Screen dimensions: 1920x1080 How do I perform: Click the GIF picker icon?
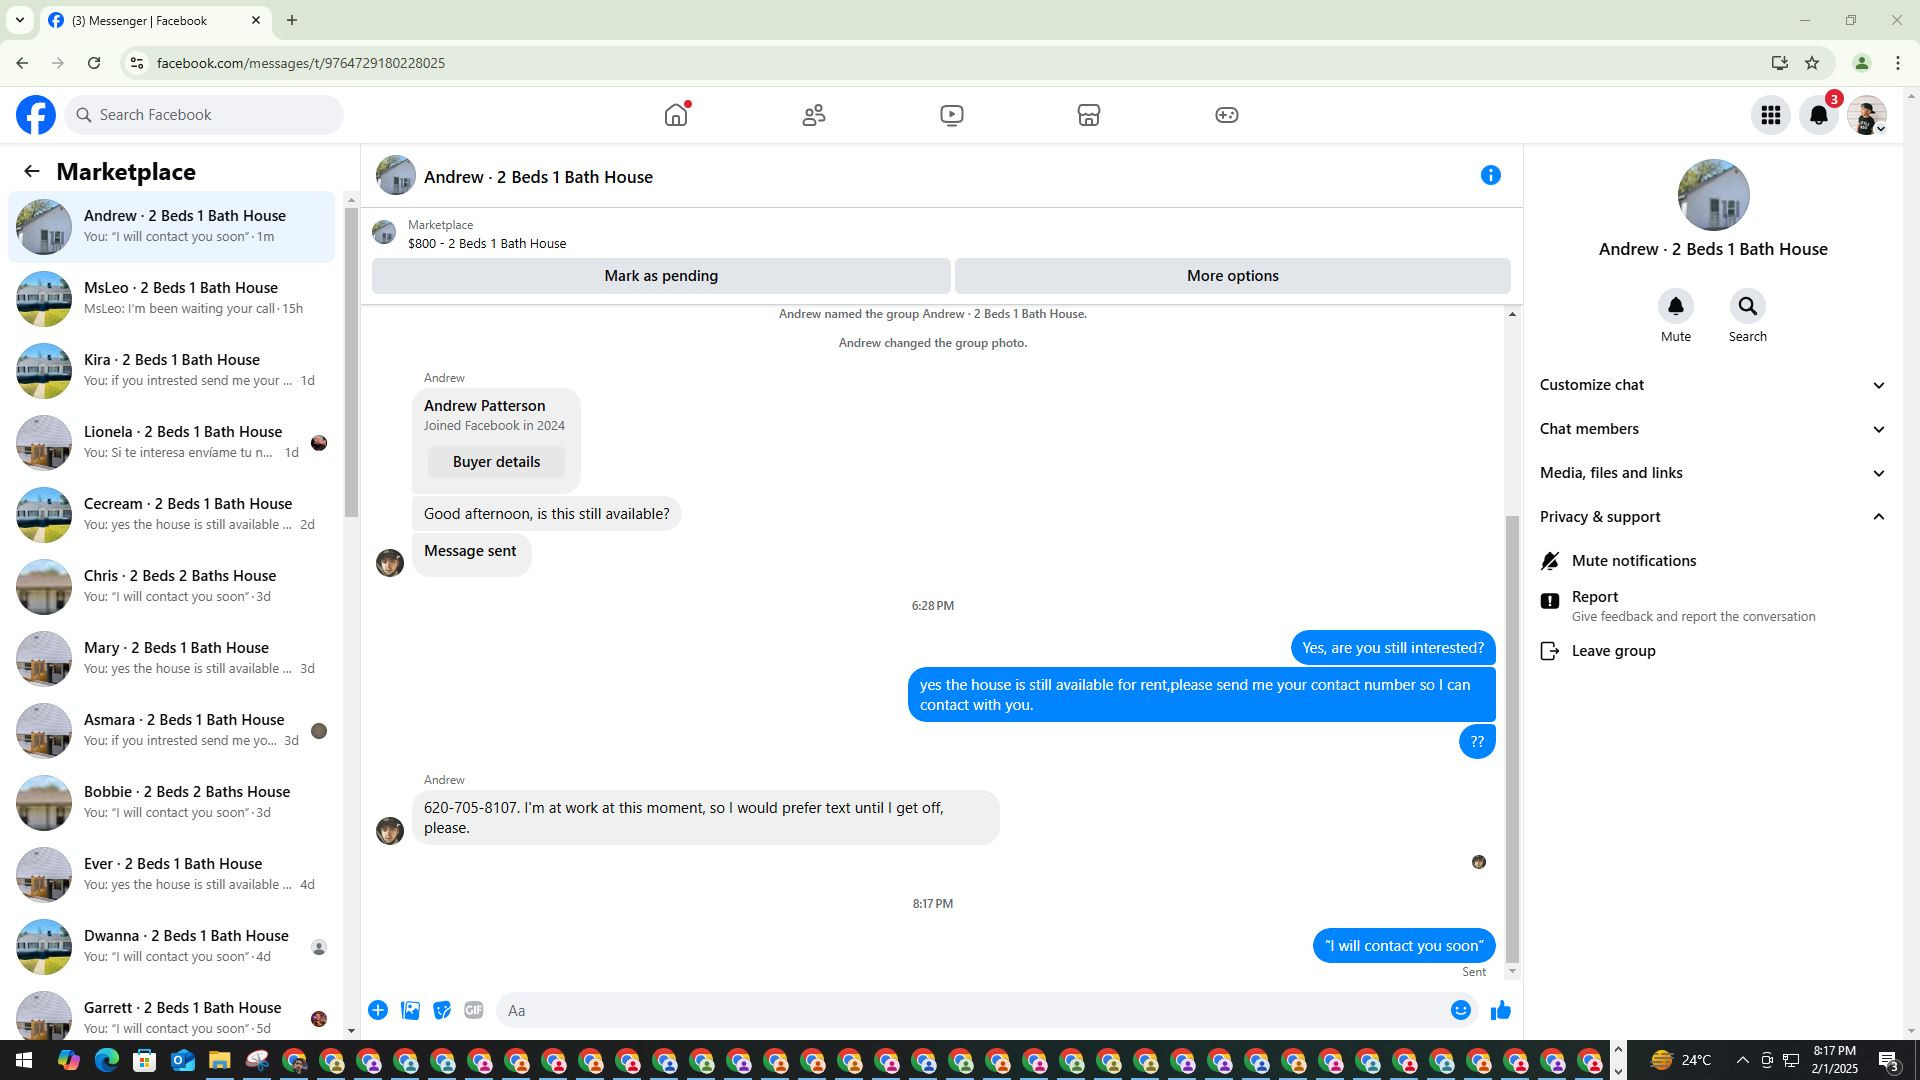coord(474,1010)
